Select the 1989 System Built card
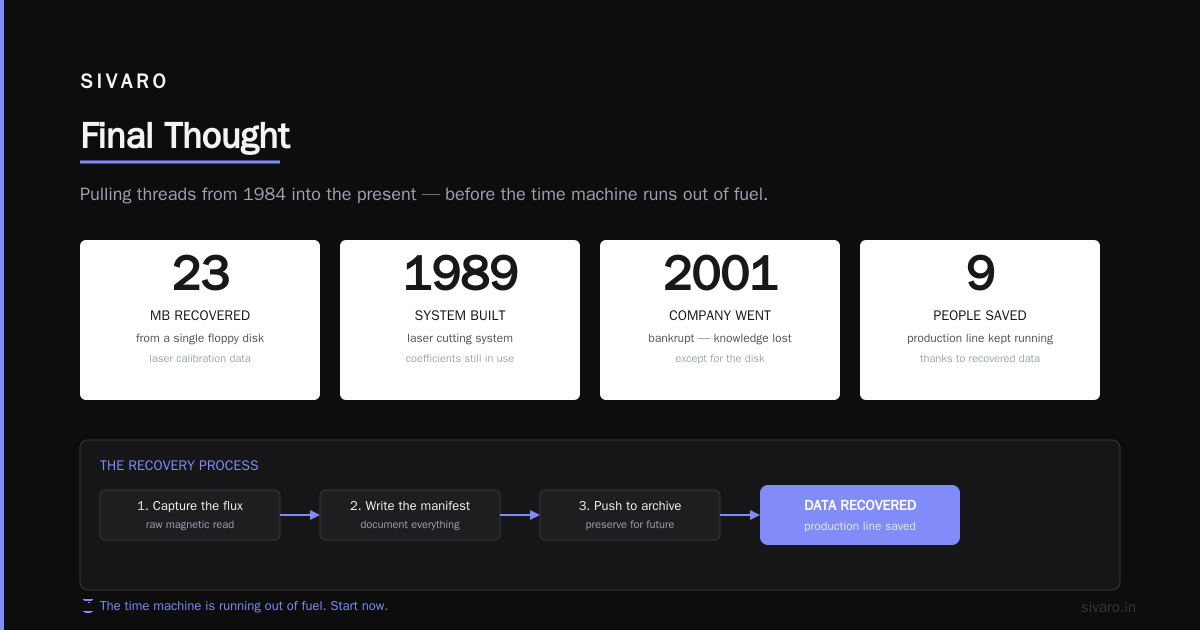This screenshot has width=1200, height=630. pyautogui.click(x=460, y=320)
